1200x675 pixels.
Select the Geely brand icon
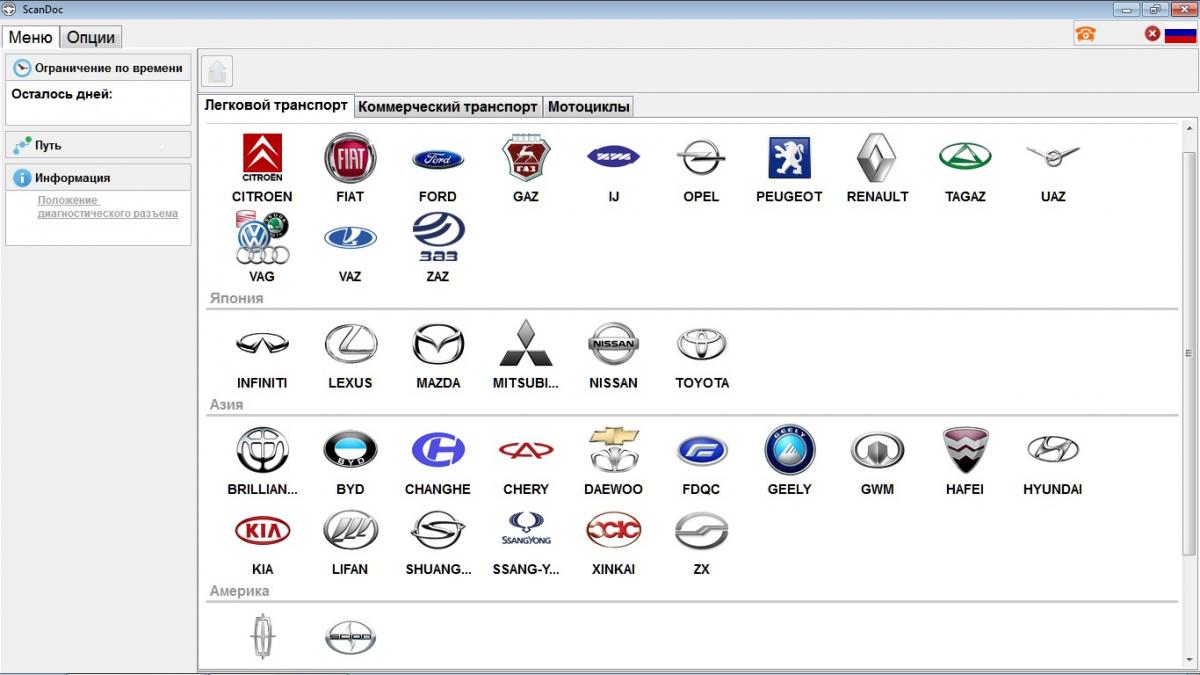[789, 450]
